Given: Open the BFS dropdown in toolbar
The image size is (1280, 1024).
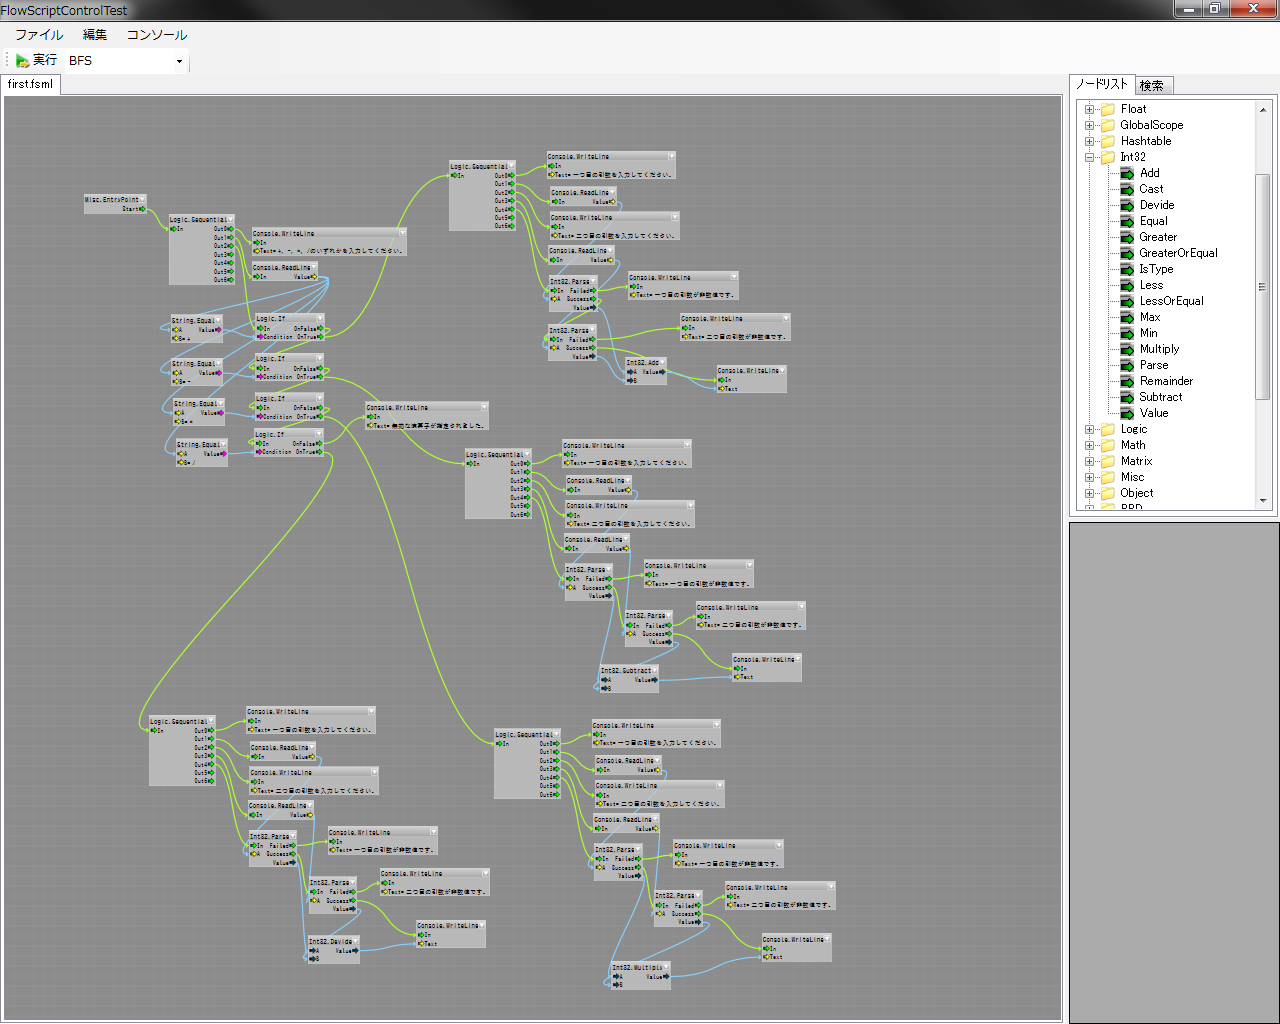Looking at the screenshot, I should coord(179,61).
